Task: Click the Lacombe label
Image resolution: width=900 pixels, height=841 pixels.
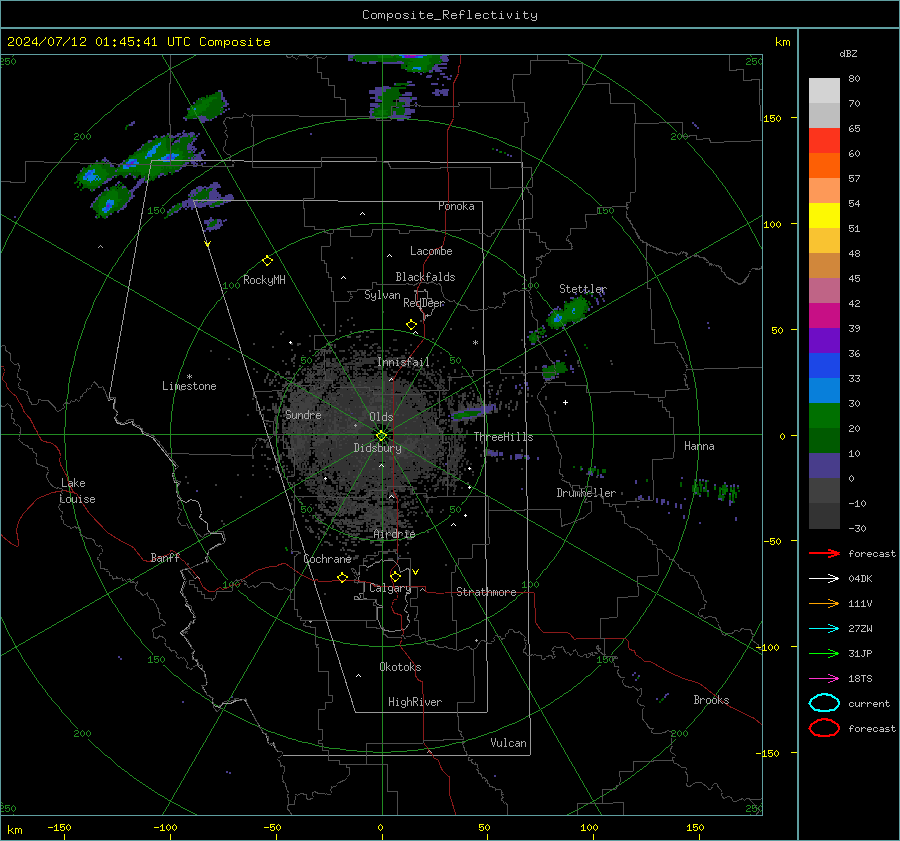Action: click(431, 251)
